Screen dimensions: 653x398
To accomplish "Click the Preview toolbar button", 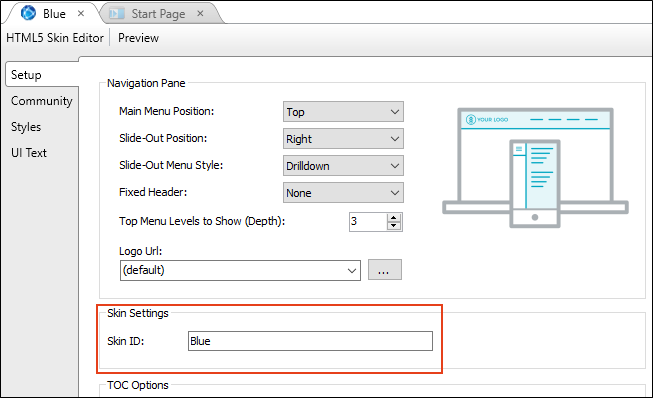I will 138,38.
